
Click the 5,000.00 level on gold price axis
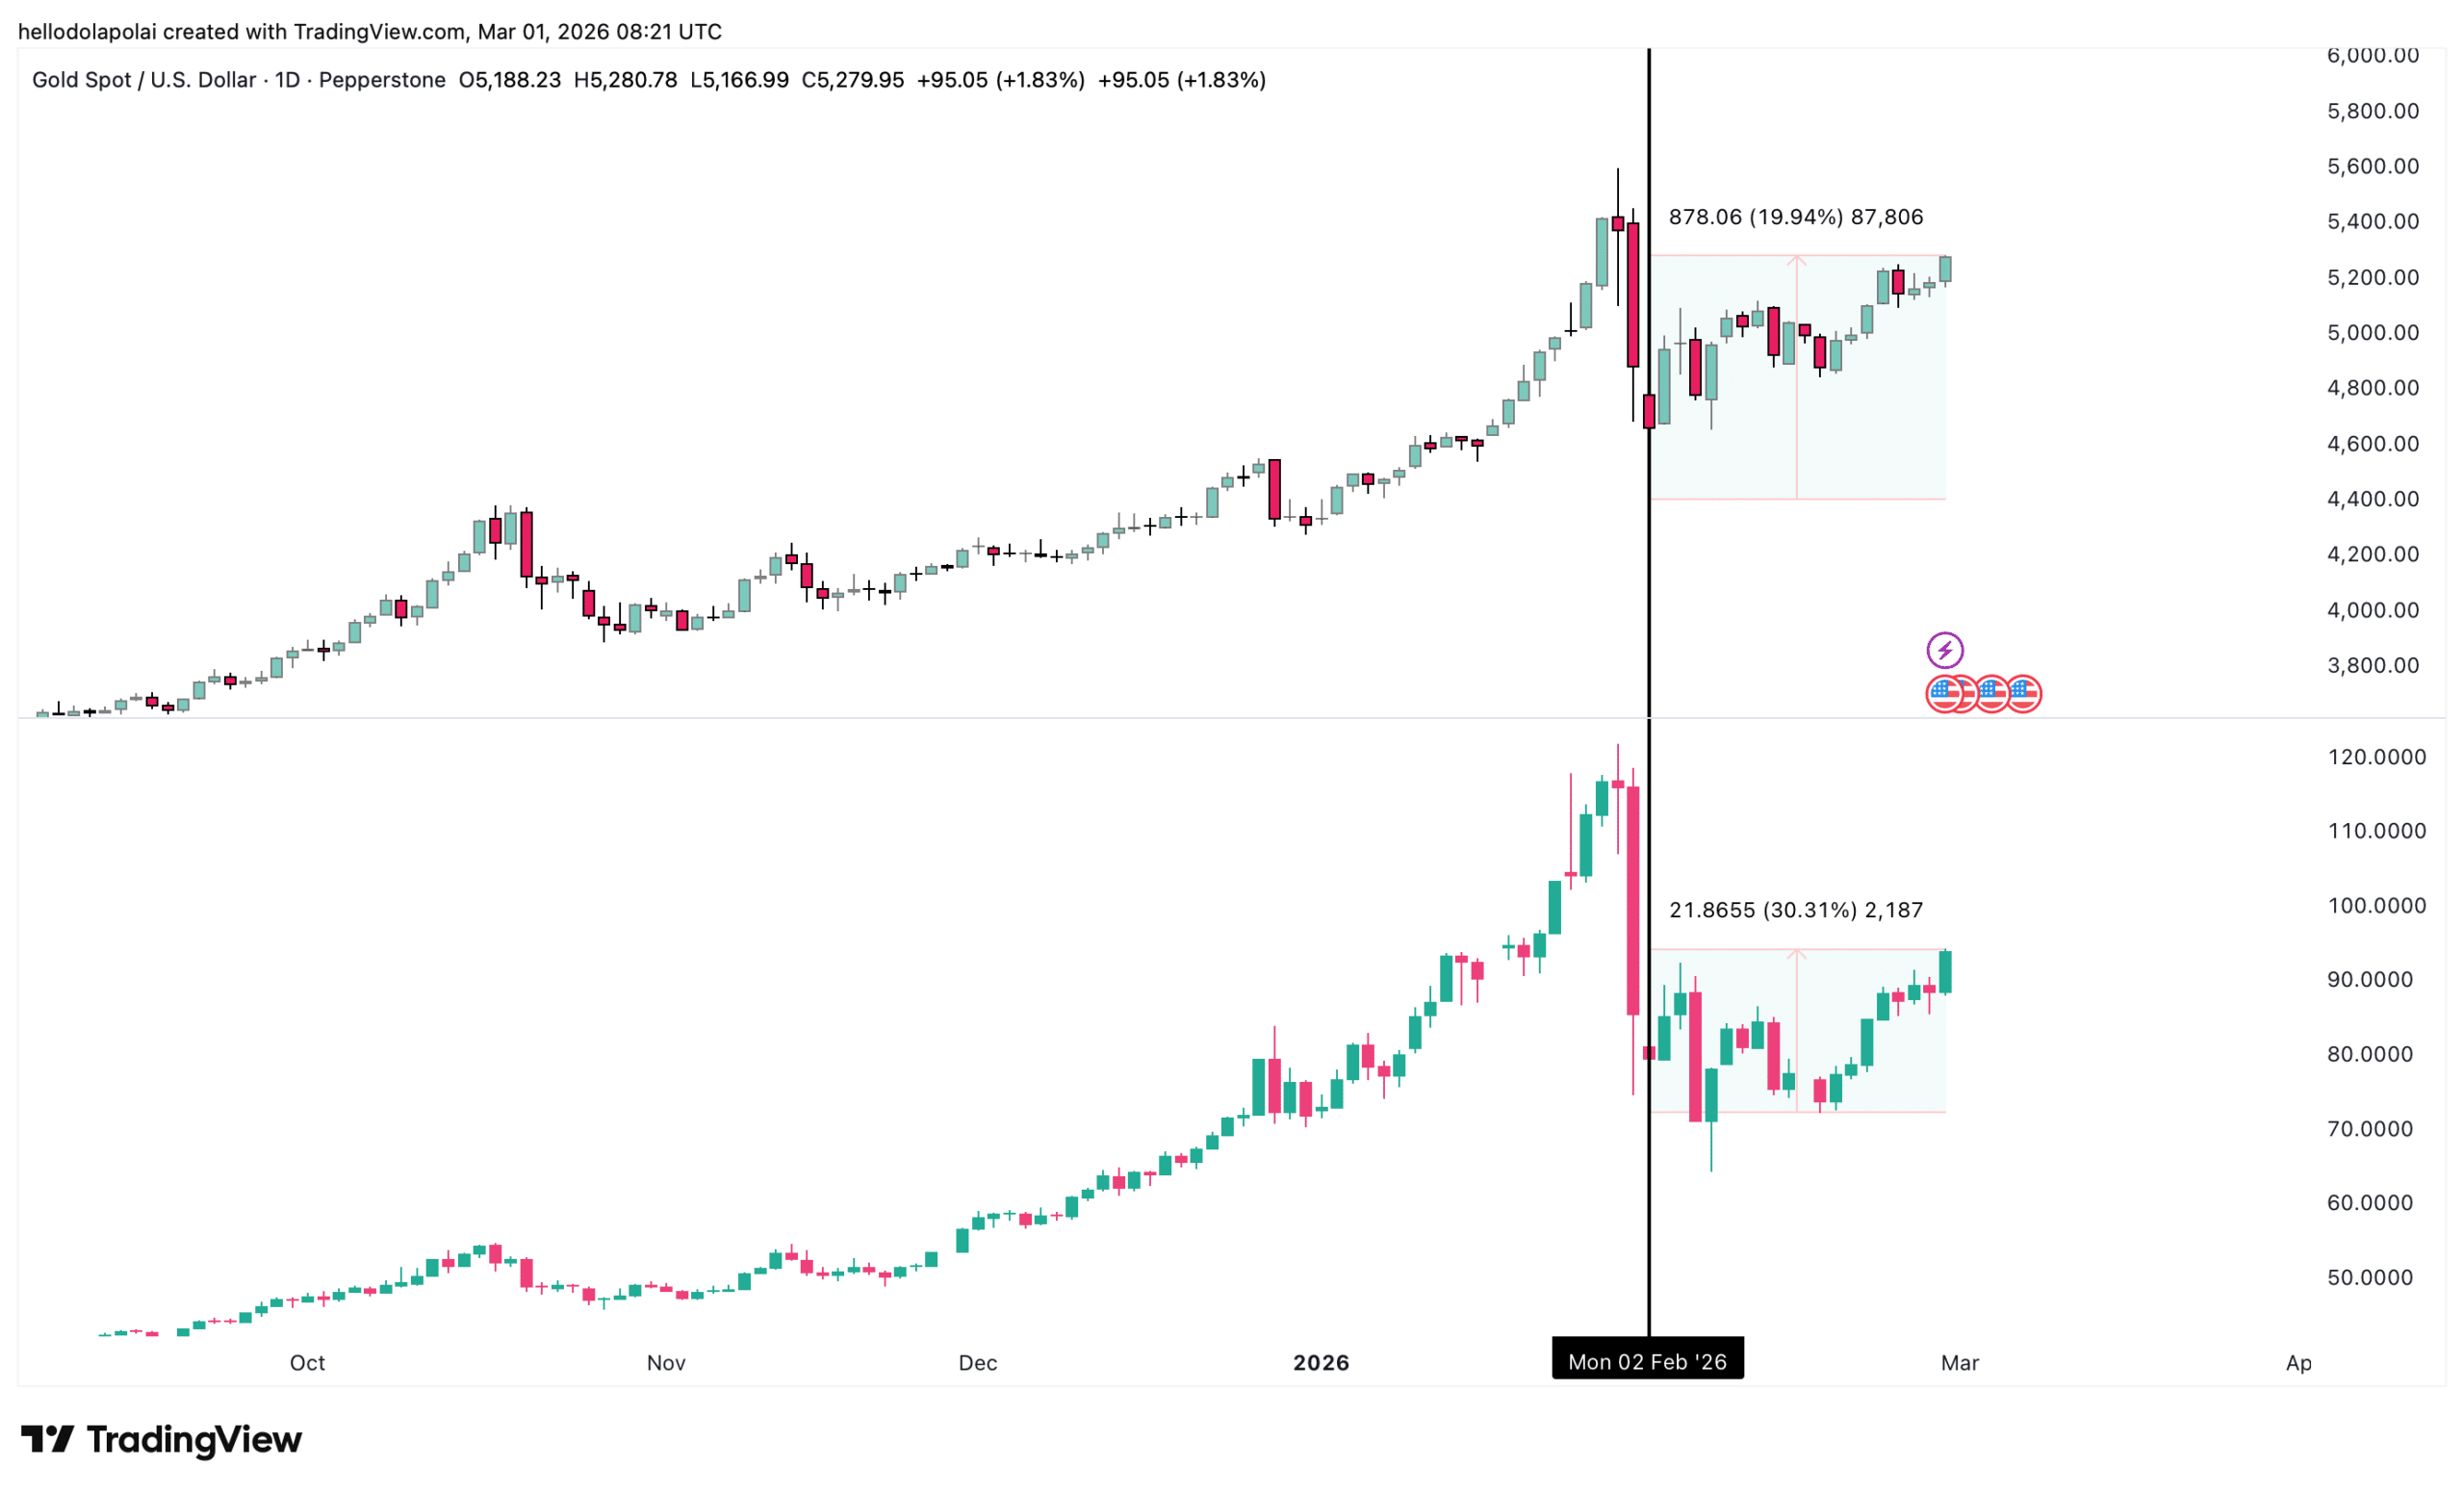click(2372, 333)
